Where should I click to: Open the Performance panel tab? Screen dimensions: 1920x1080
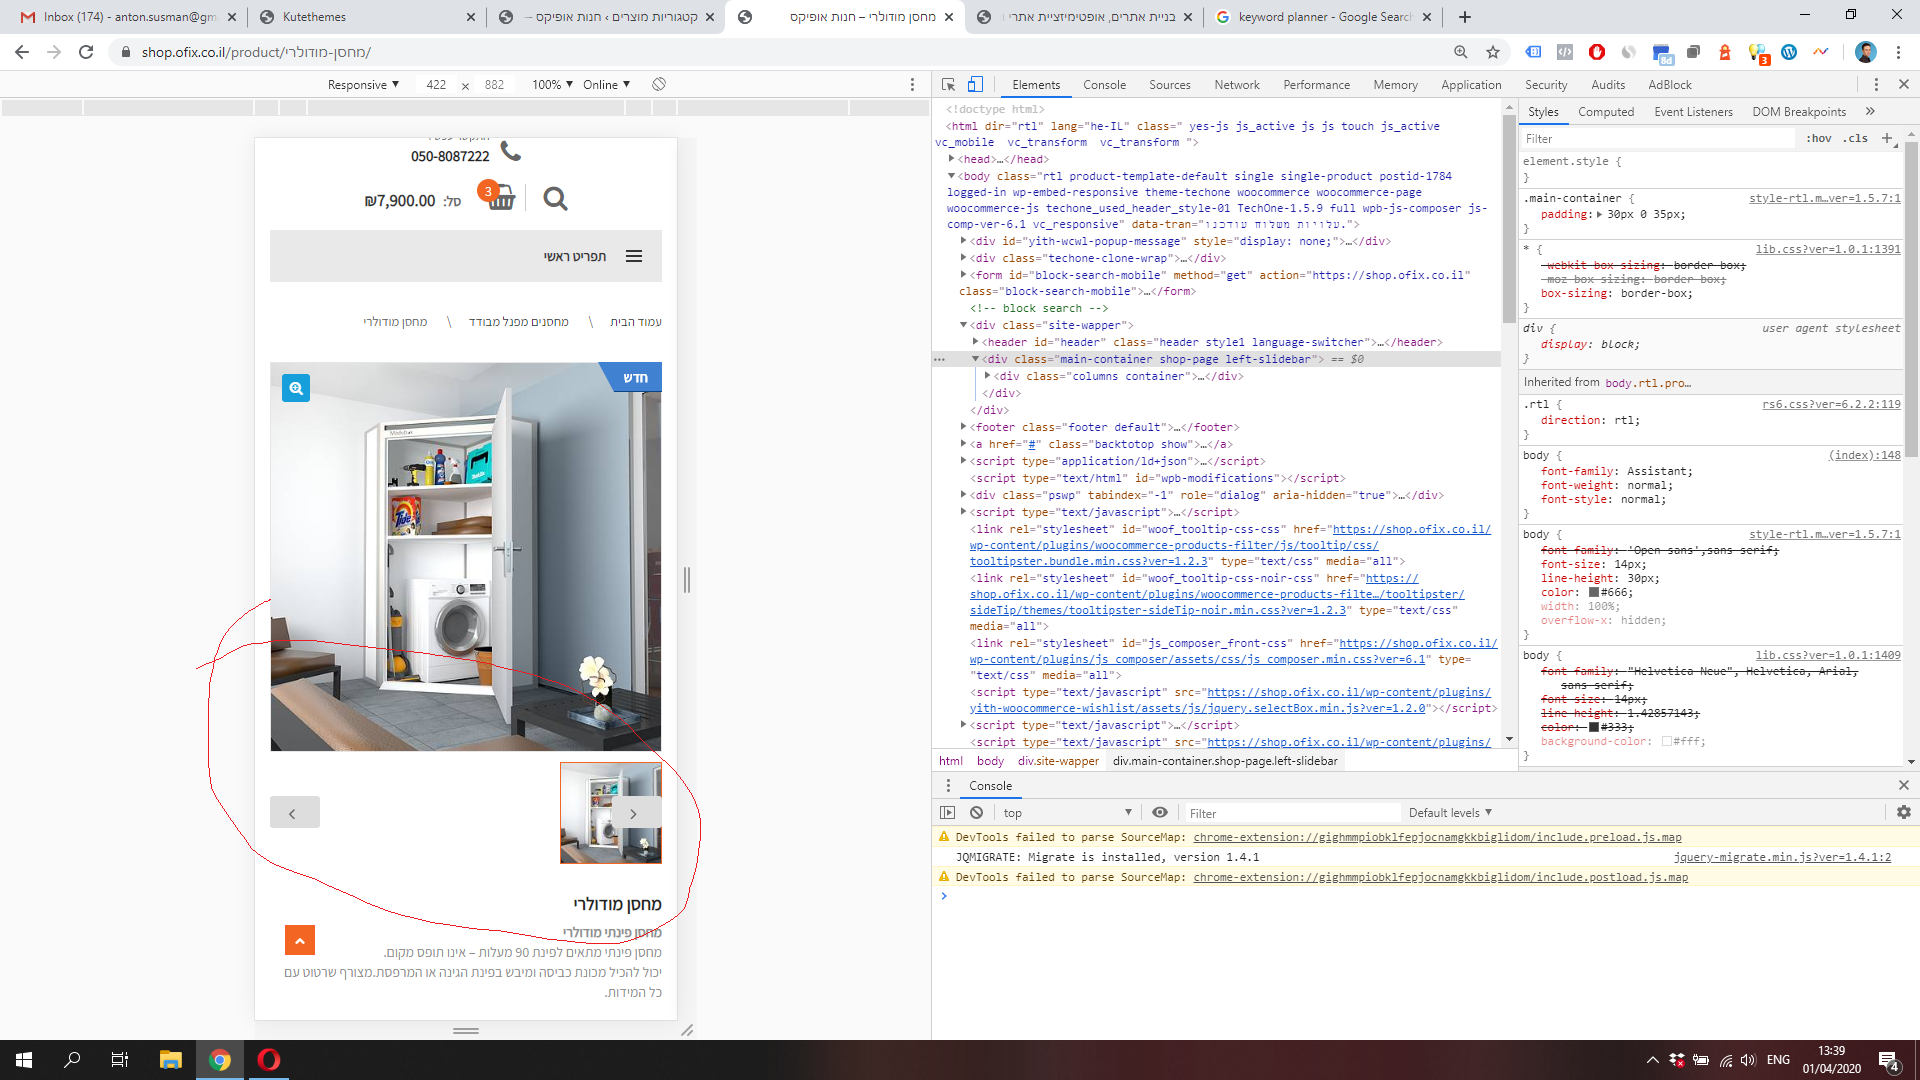tap(1316, 85)
